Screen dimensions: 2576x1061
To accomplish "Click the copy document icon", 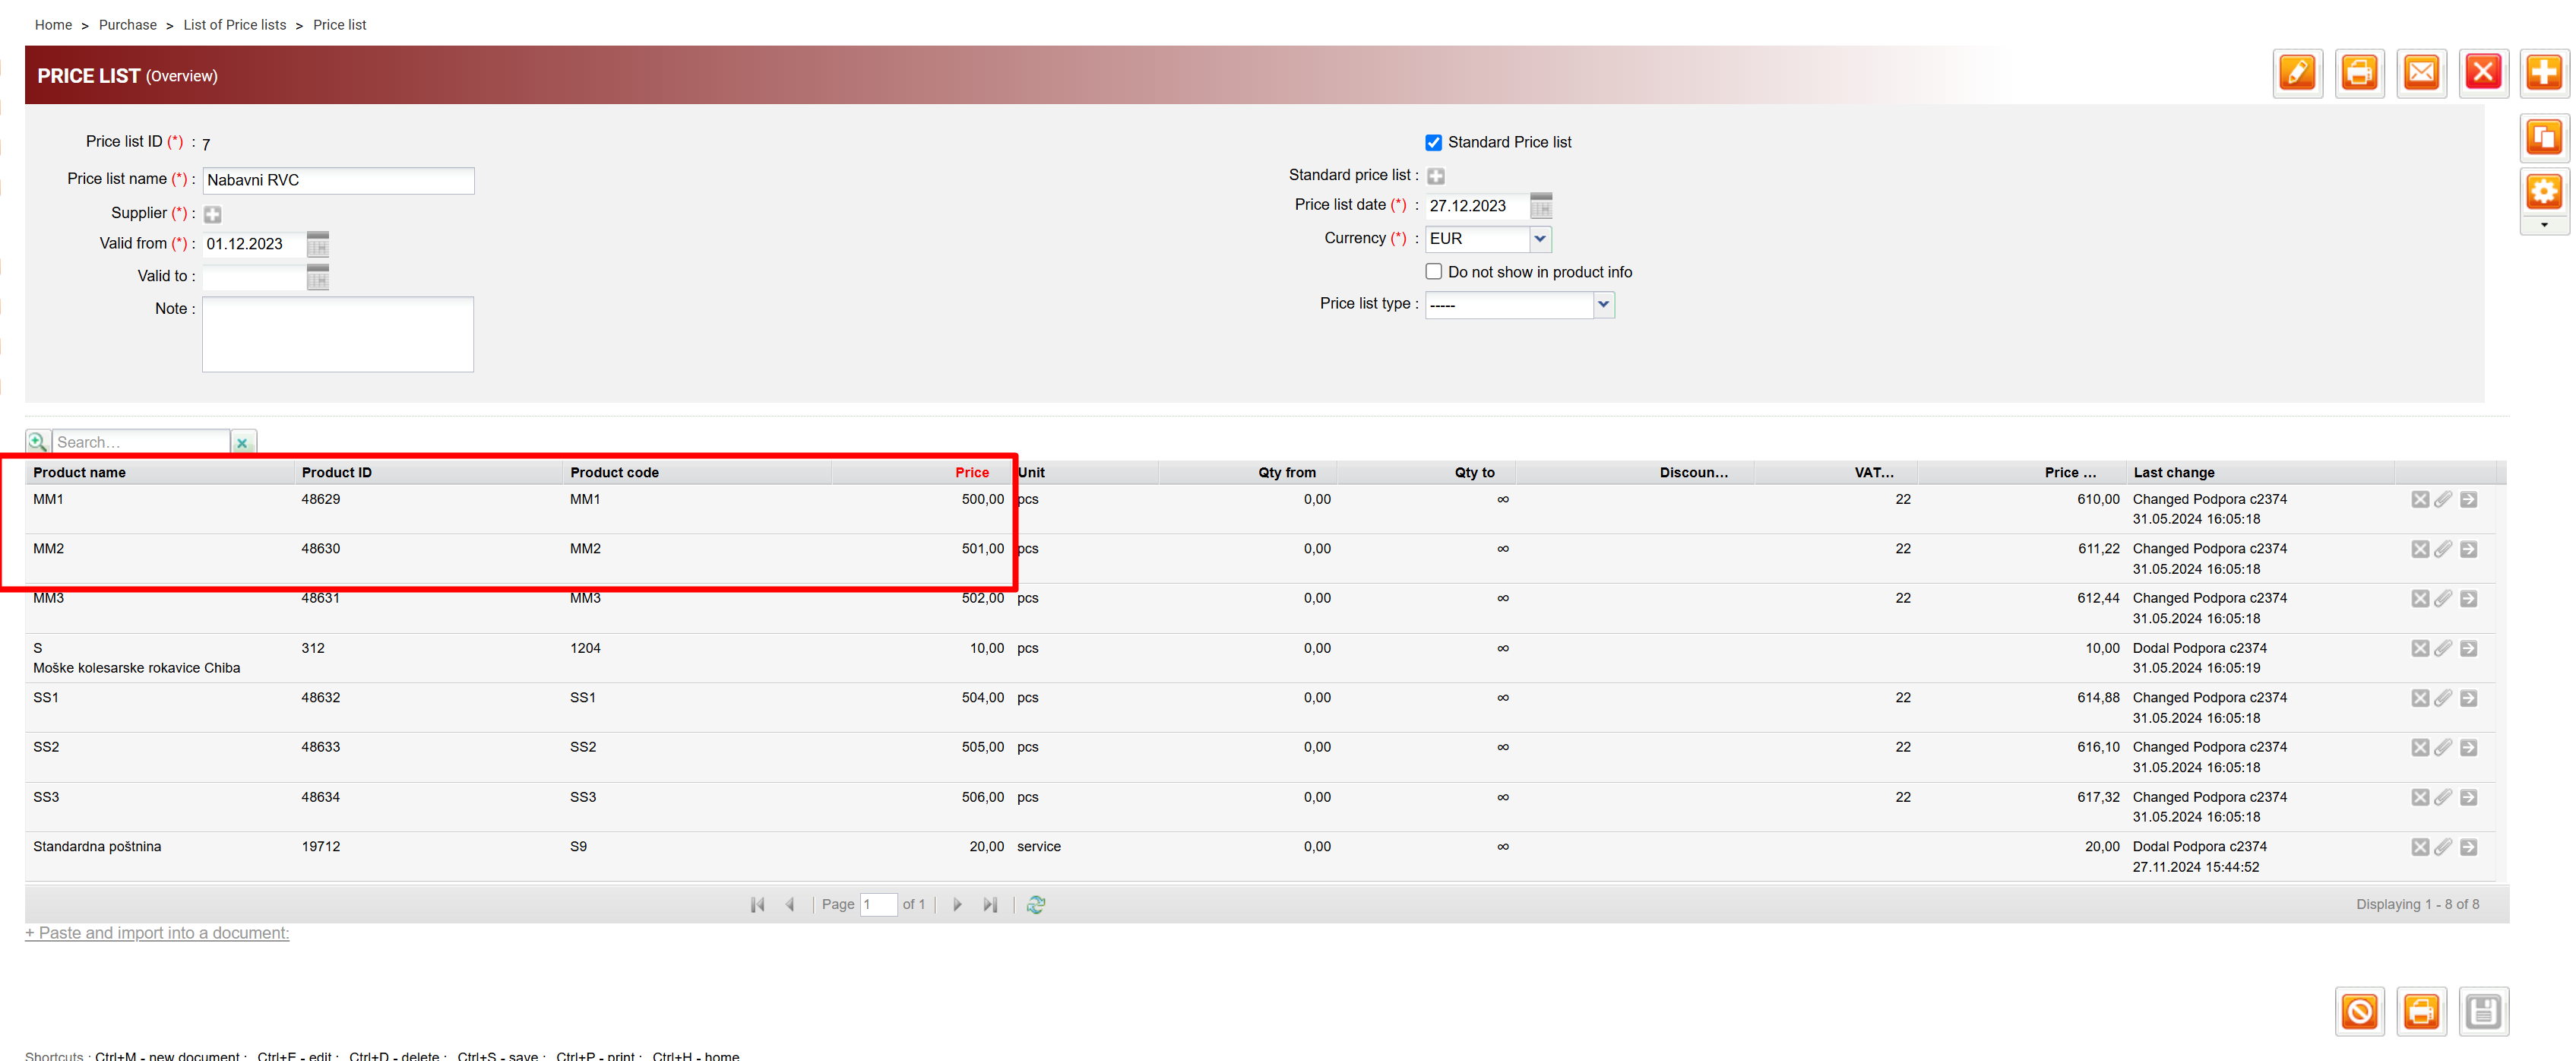I will 2543,137.
